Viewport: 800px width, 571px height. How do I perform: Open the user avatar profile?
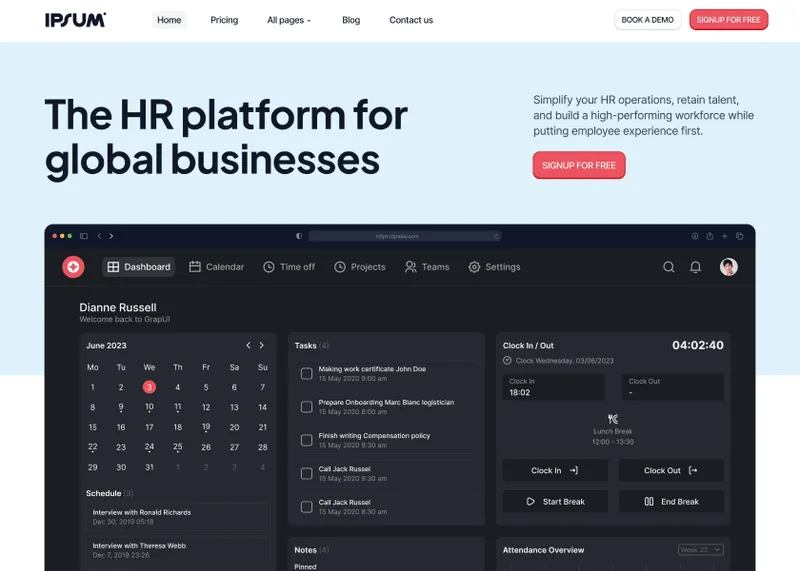click(729, 267)
